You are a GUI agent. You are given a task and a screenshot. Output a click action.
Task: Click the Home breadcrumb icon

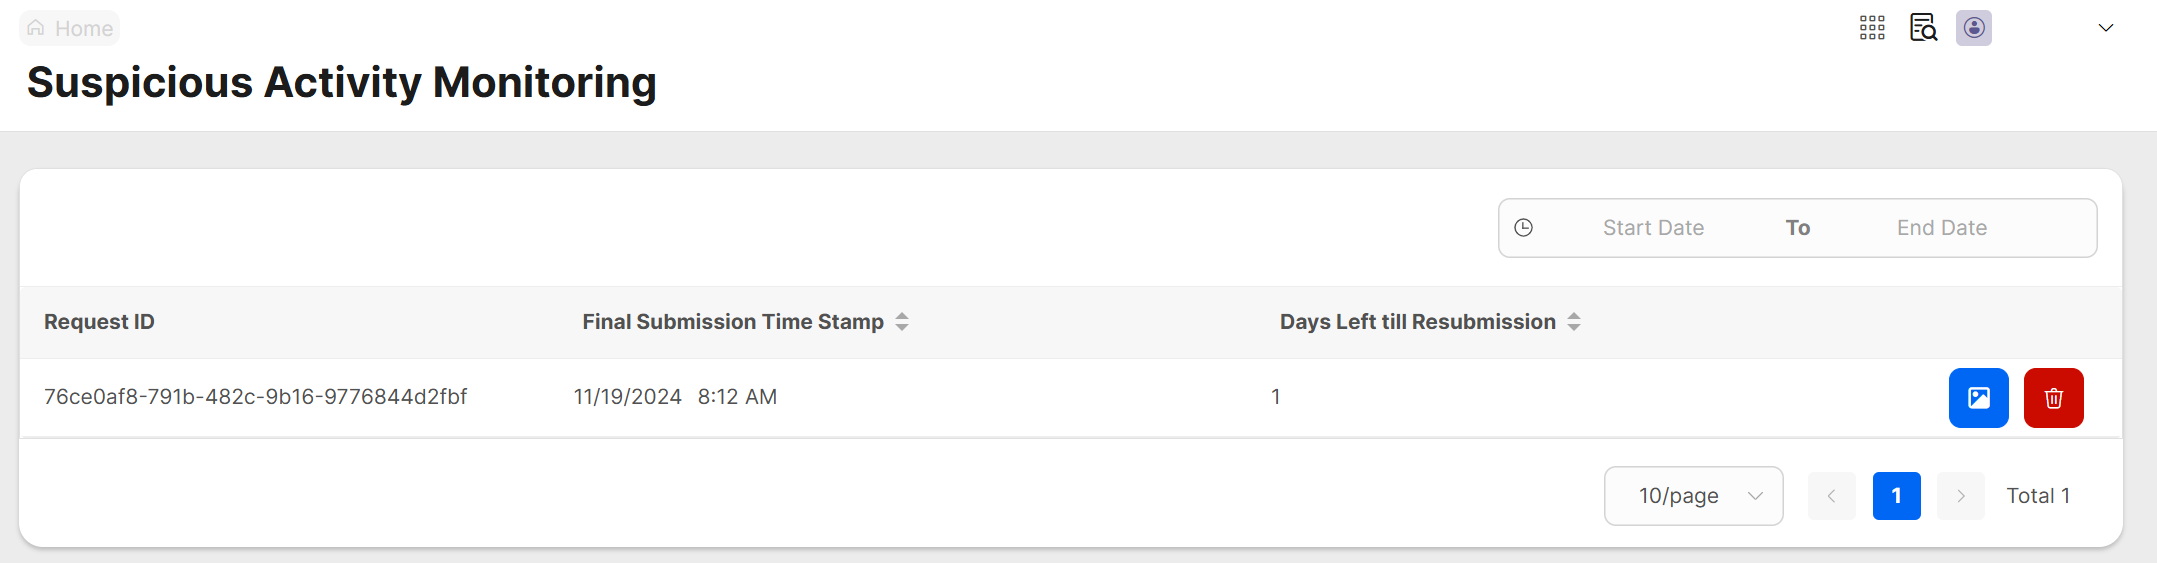(36, 28)
